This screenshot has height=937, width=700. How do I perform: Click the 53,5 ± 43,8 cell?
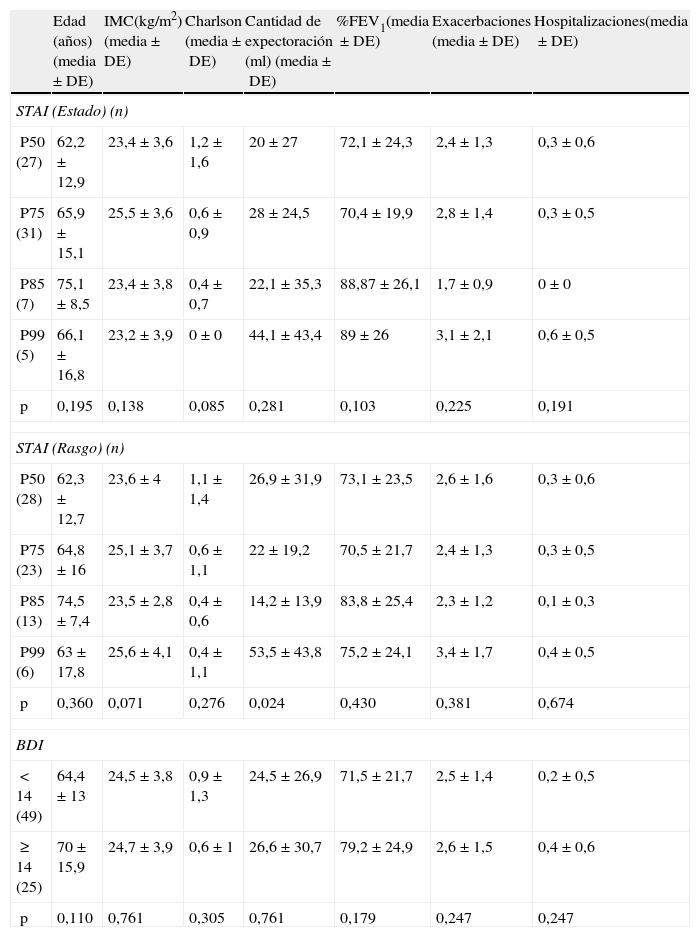tap(285, 653)
